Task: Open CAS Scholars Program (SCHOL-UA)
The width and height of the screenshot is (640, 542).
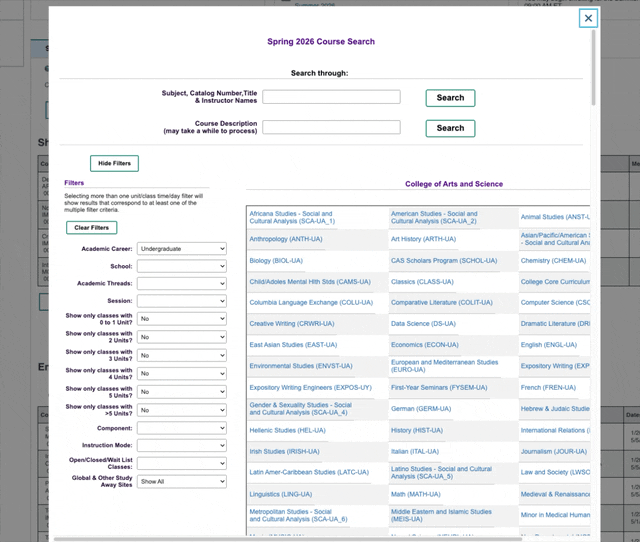Action: point(444,260)
